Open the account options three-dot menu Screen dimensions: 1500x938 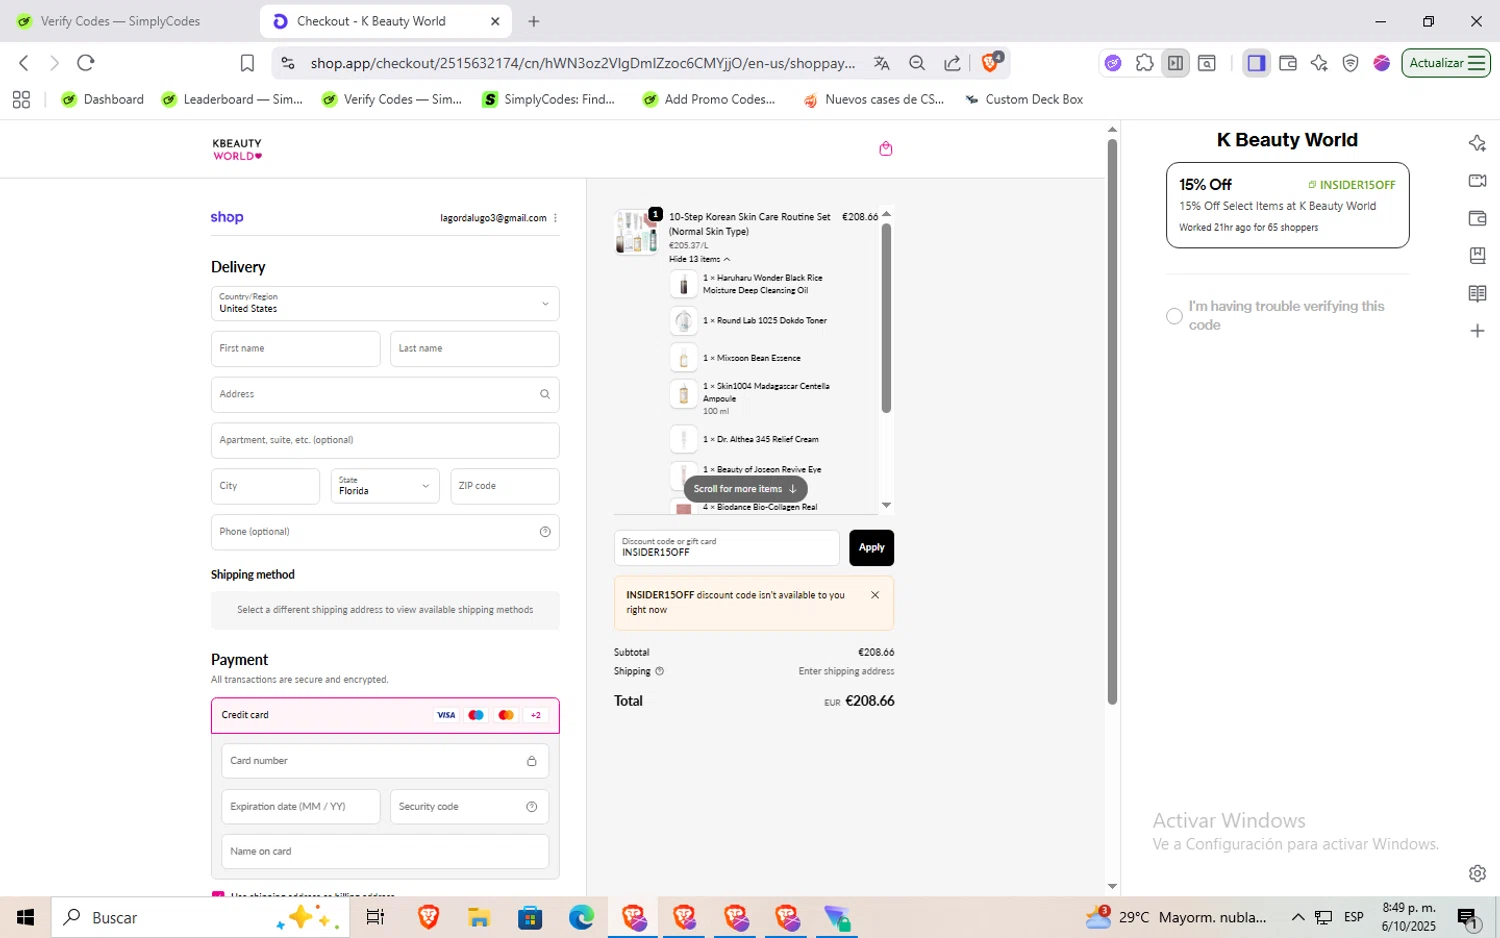coord(555,218)
